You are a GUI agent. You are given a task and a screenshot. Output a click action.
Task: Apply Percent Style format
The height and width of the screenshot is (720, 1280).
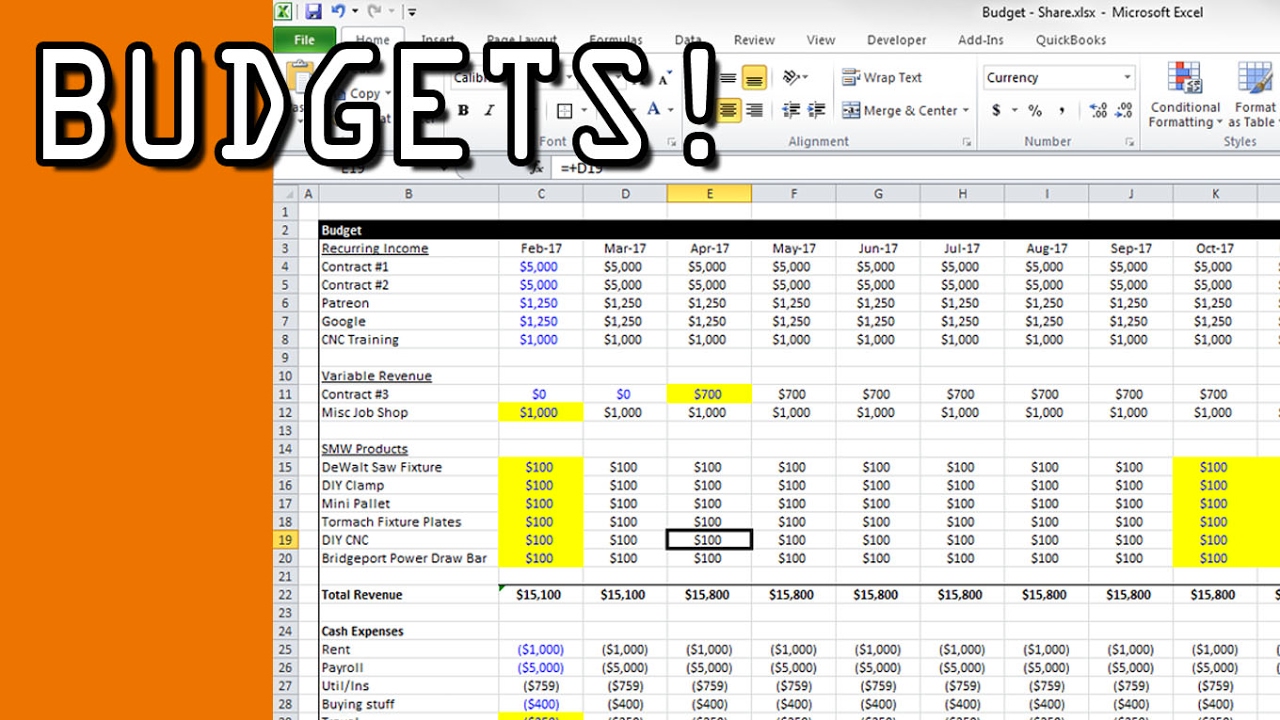1035,110
